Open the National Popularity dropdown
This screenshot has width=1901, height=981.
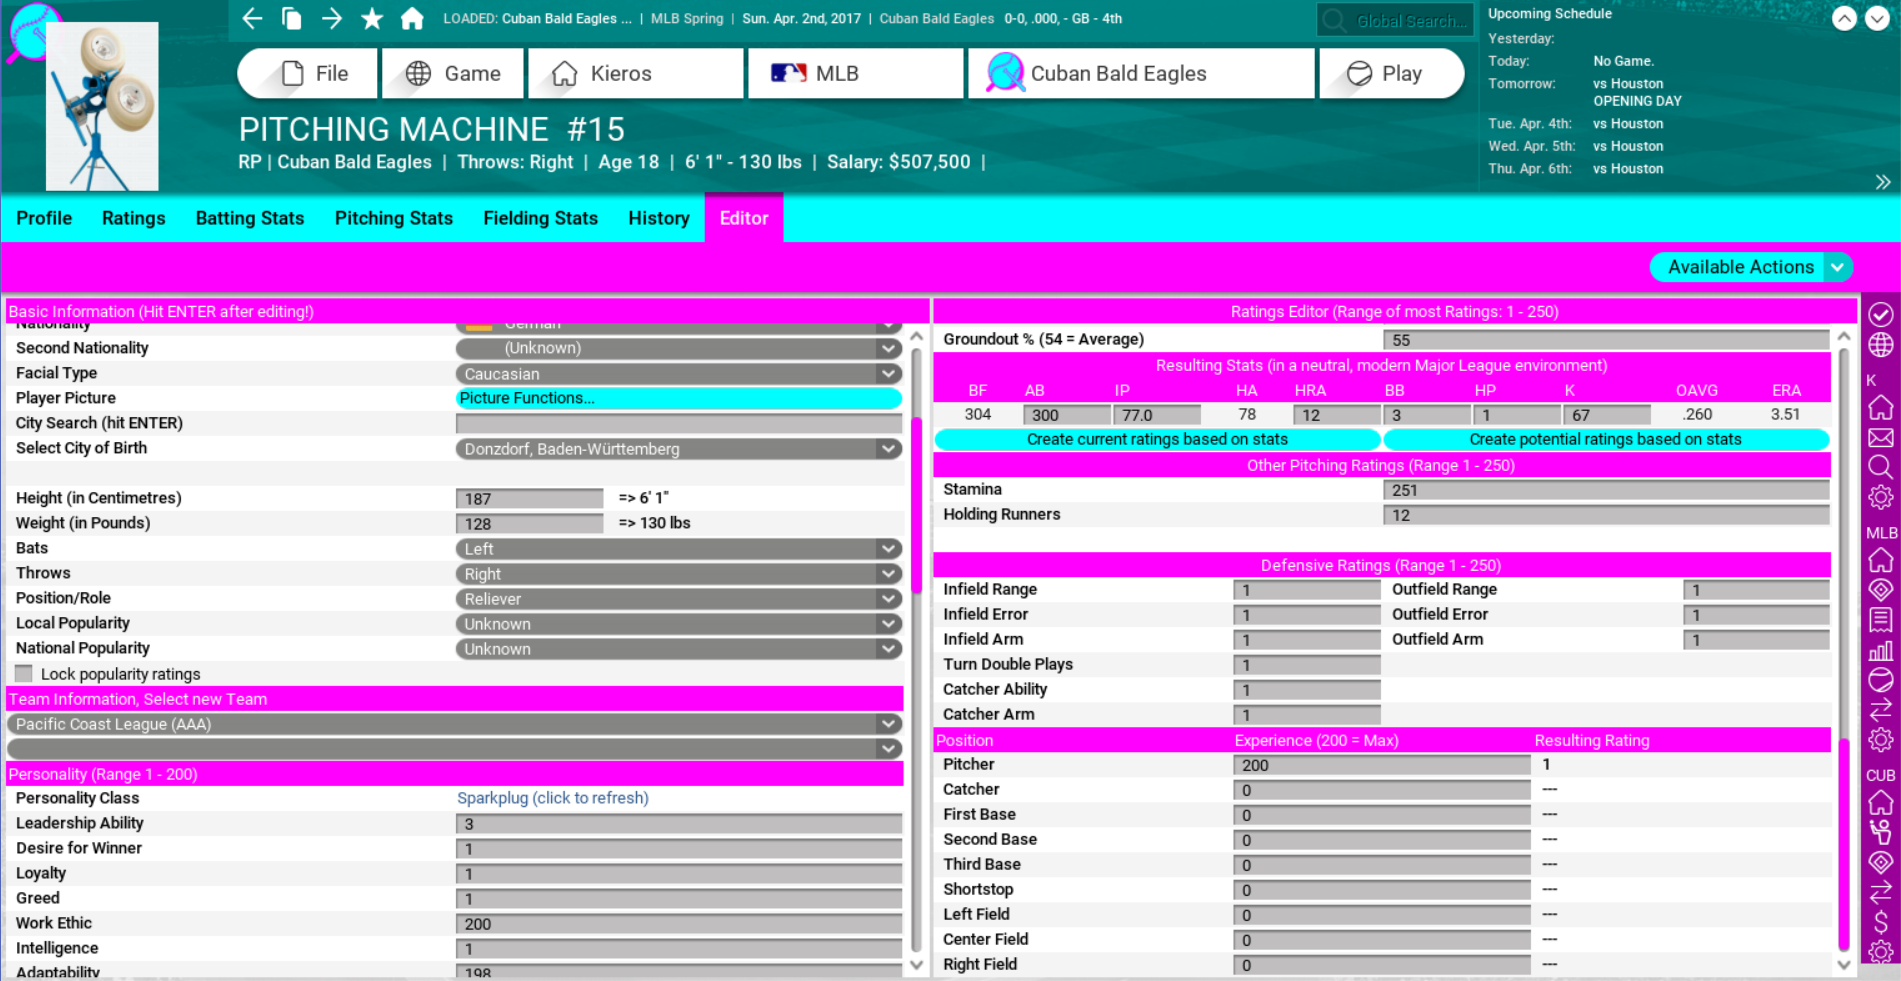(679, 649)
